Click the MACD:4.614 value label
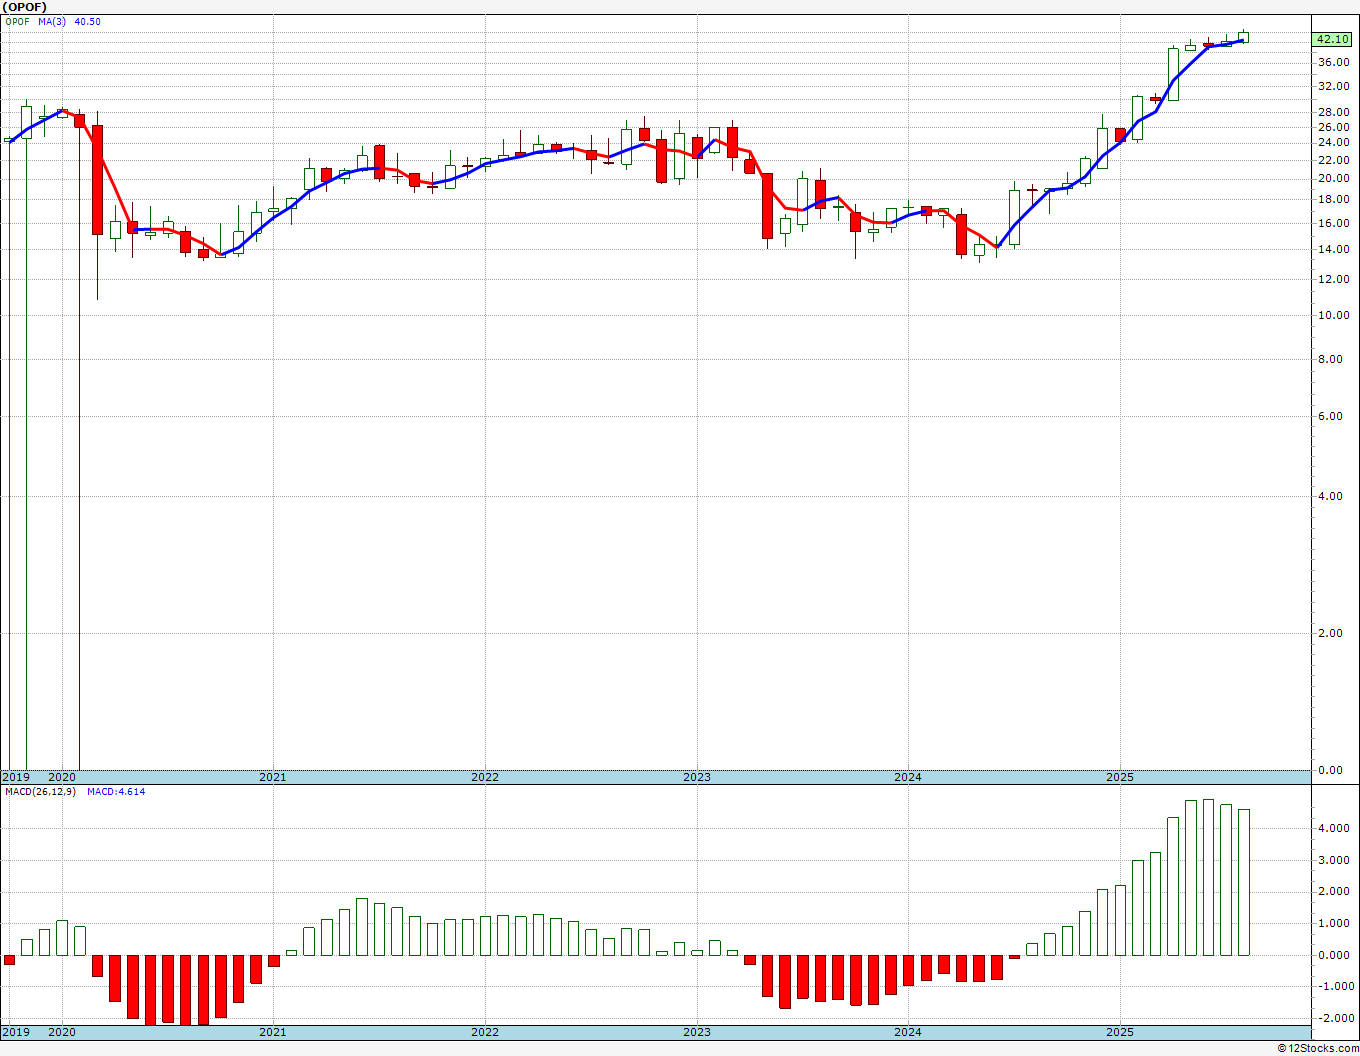Image resolution: width=1360 pixels, height=1056 pixels. [x=116, y=791]
